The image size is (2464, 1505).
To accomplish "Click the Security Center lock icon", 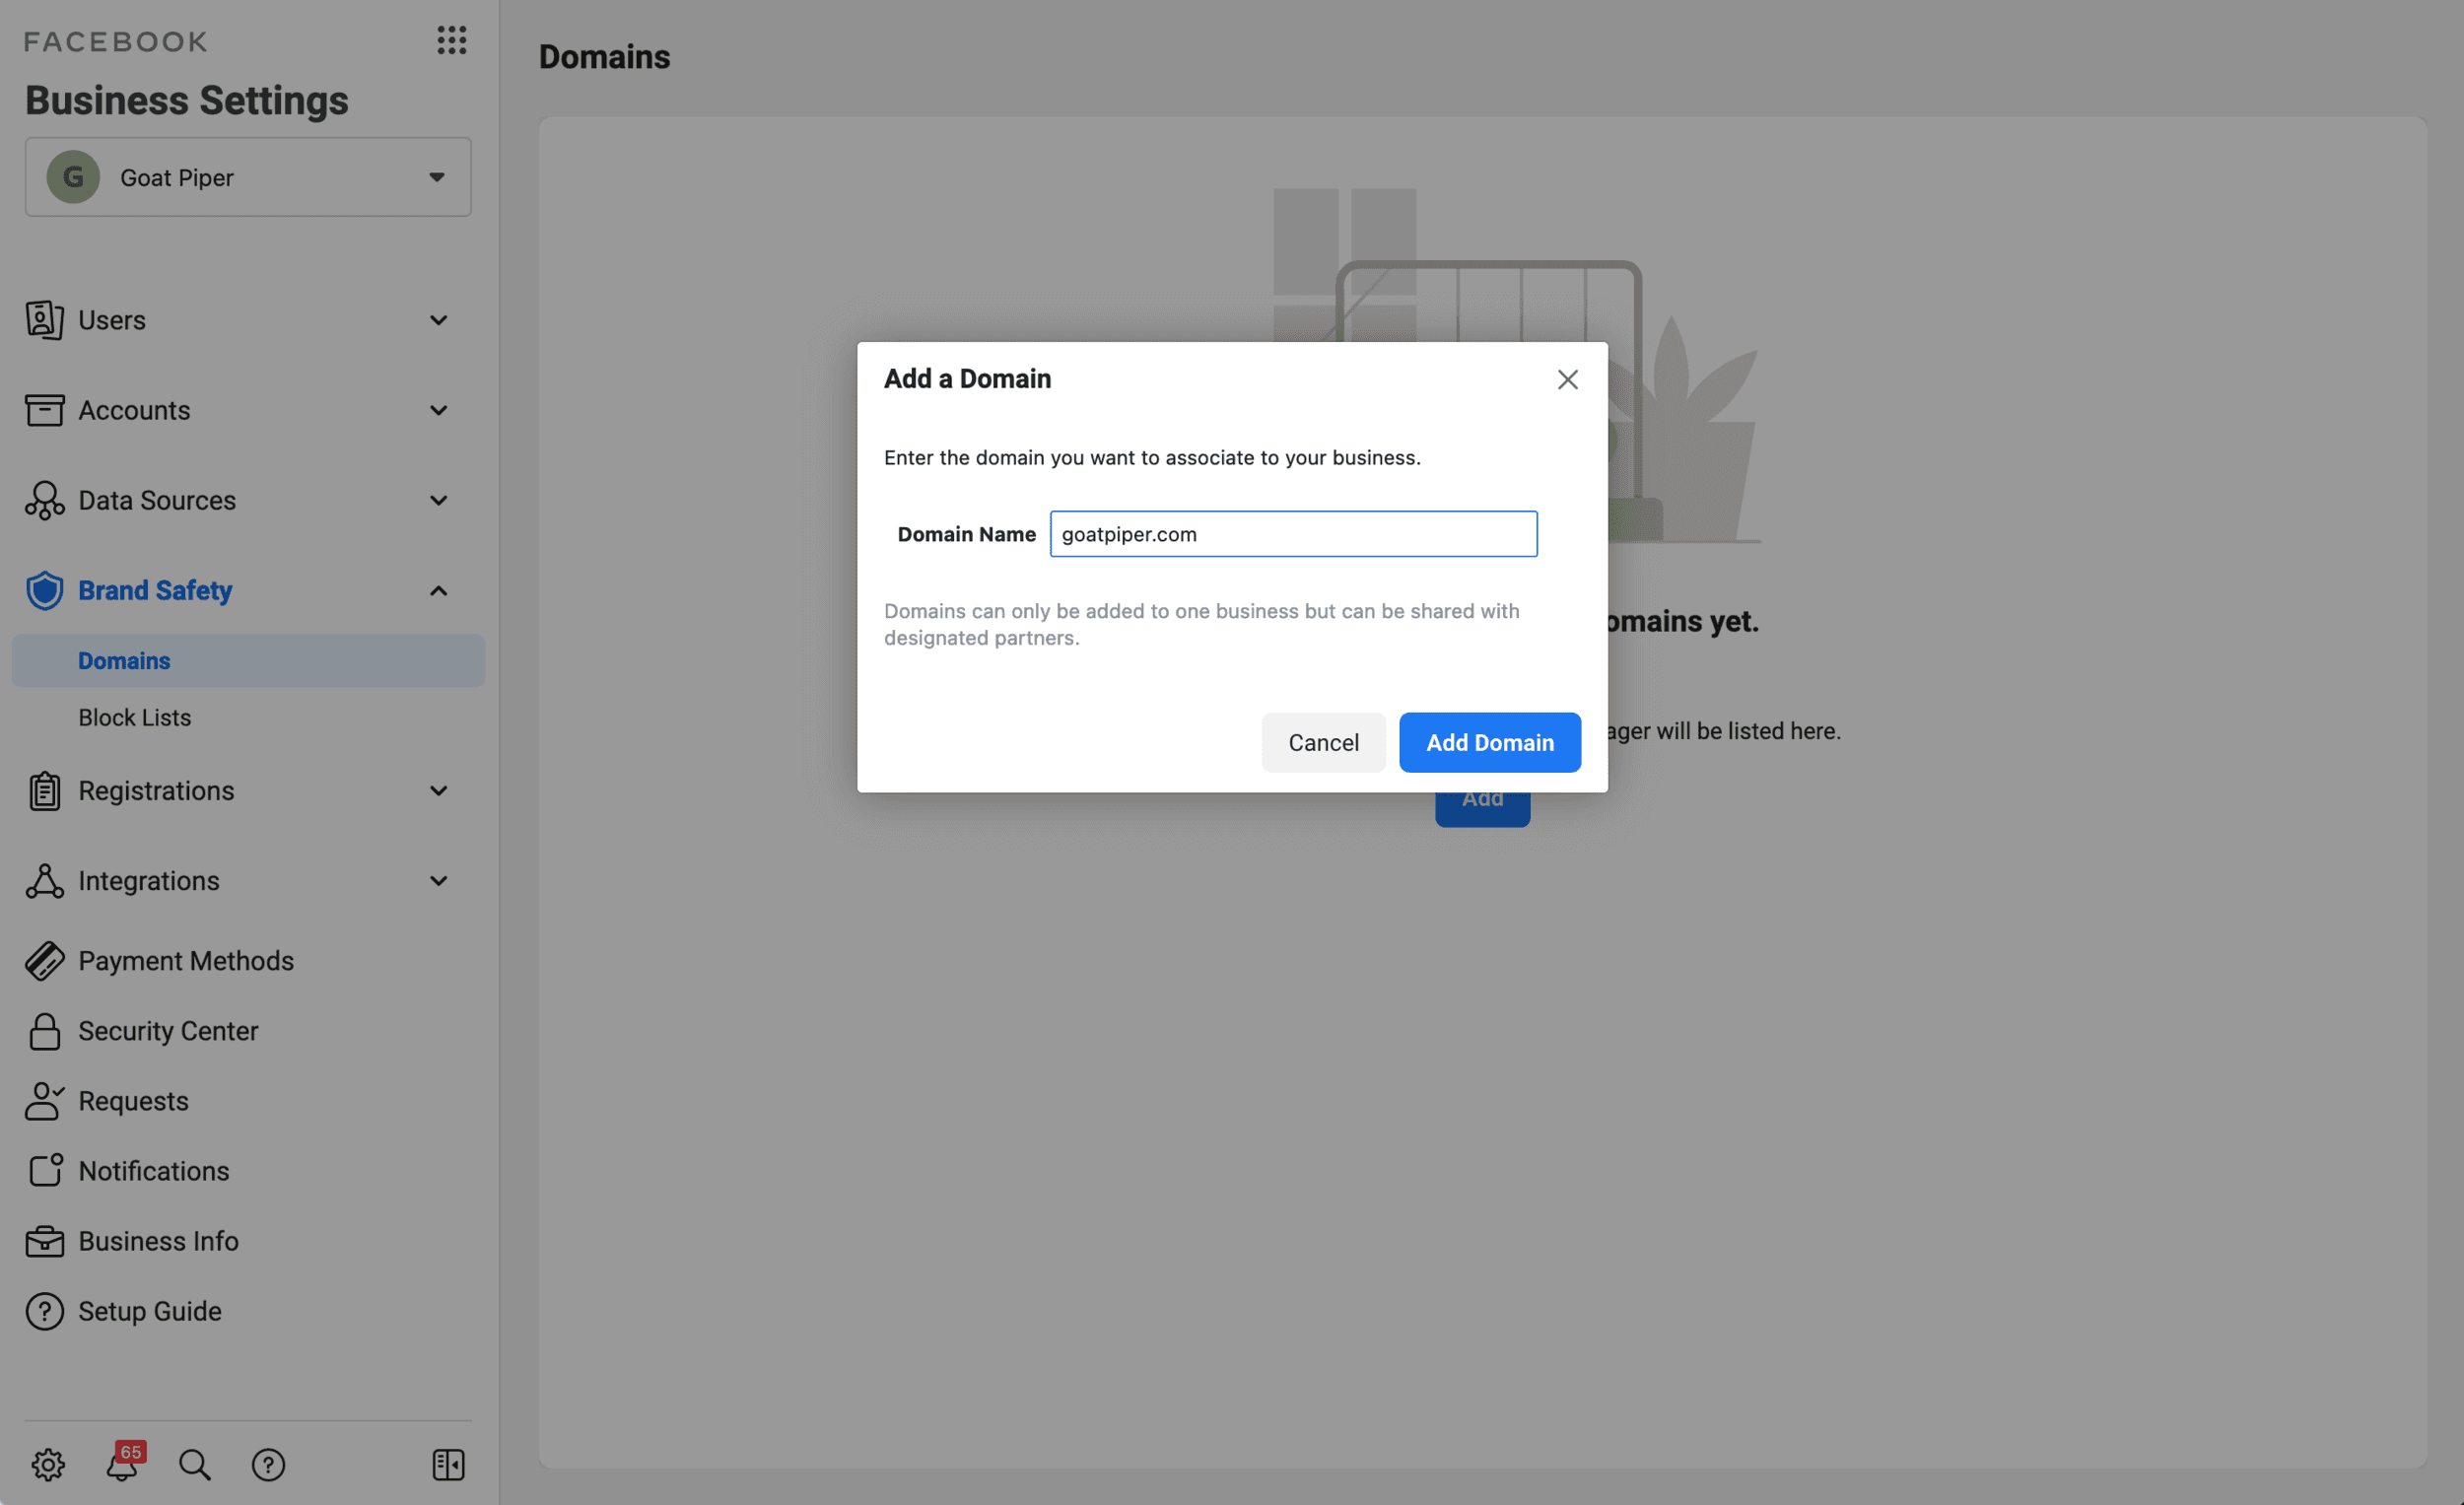I will [44, 1031].
